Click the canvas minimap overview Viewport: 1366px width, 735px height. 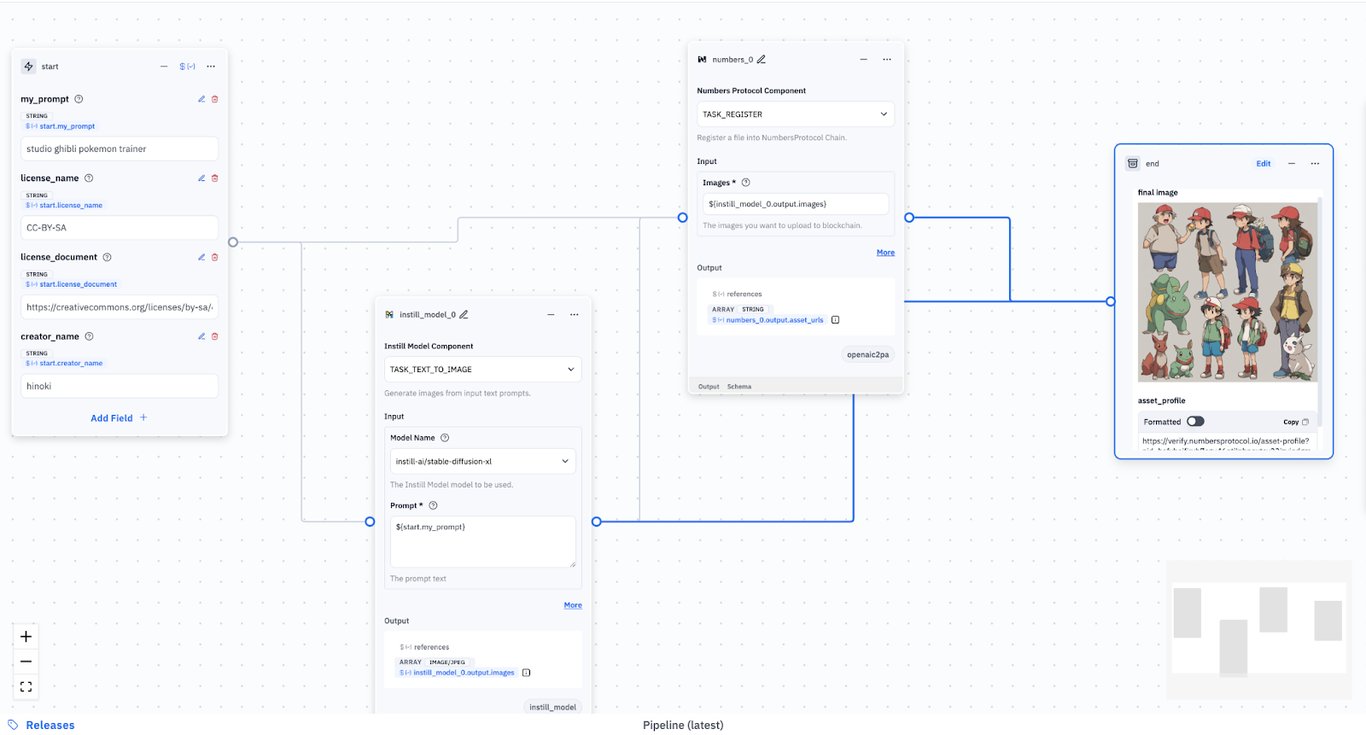coord(1258,628)
